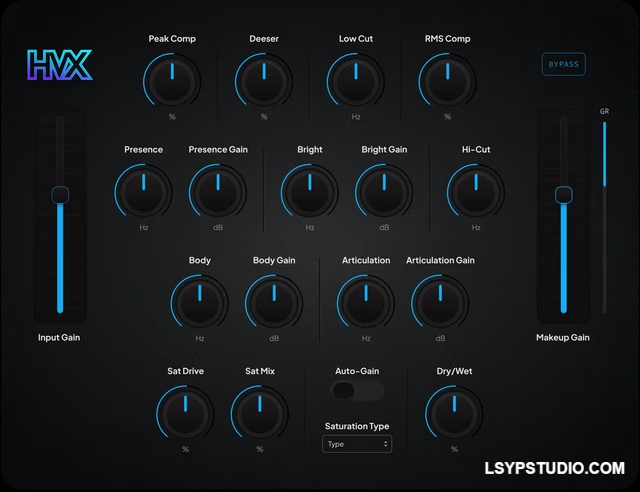Click the Presence Gain knob
640x492 pixels.
click(x=218, y=192)
